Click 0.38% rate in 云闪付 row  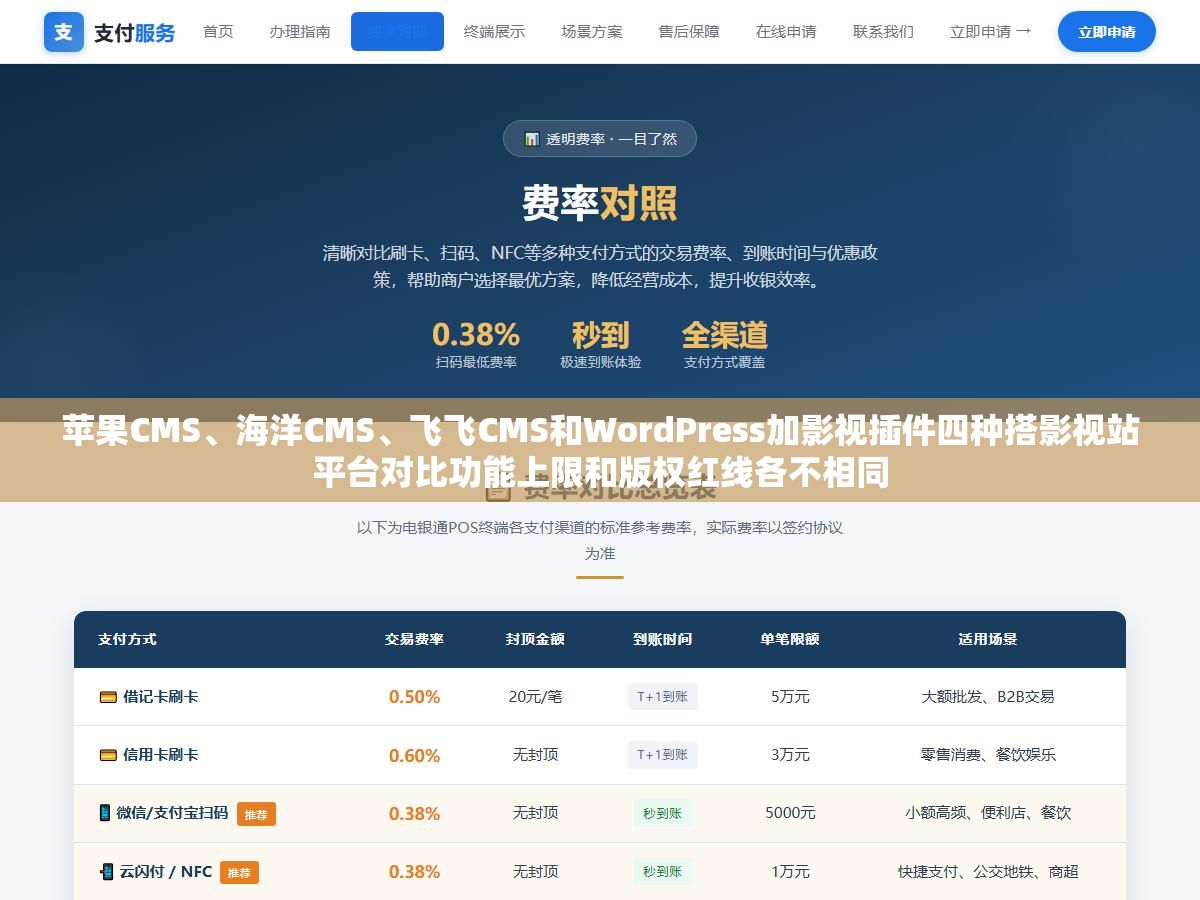point(414,872)
